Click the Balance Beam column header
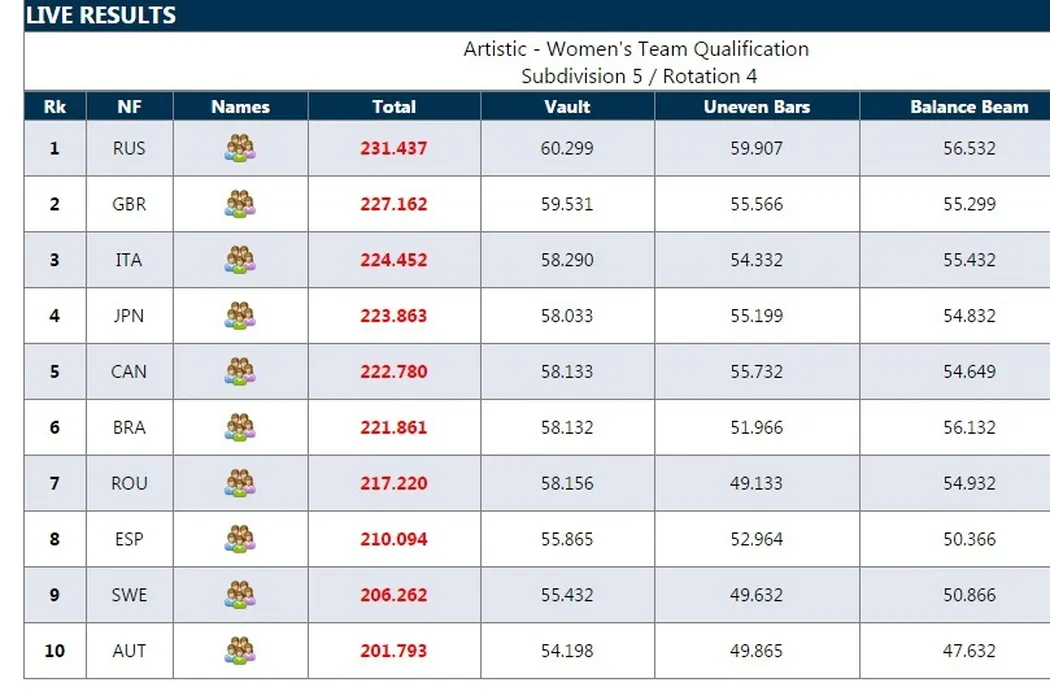This screenshot has height=700, width=1050. tap(968, 107)
